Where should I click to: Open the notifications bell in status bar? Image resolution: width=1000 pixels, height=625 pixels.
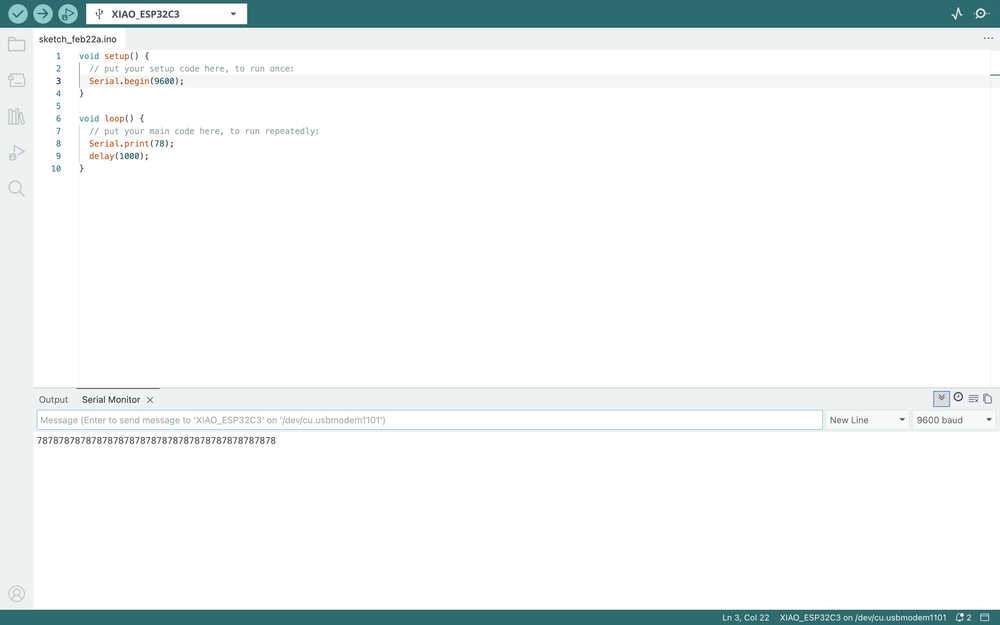coord(963,617)
